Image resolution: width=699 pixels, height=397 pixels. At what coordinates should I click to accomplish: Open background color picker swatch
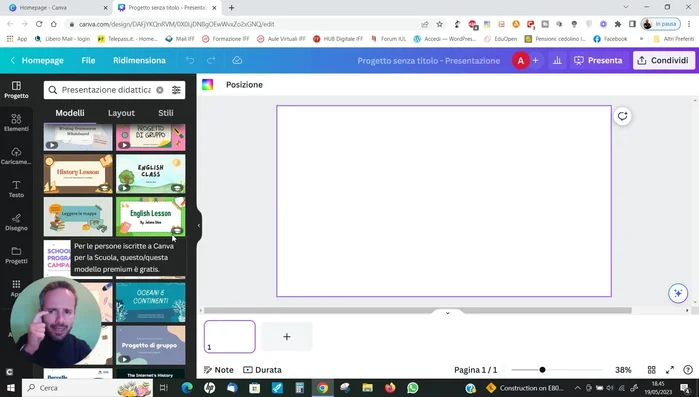coord(208,85)
